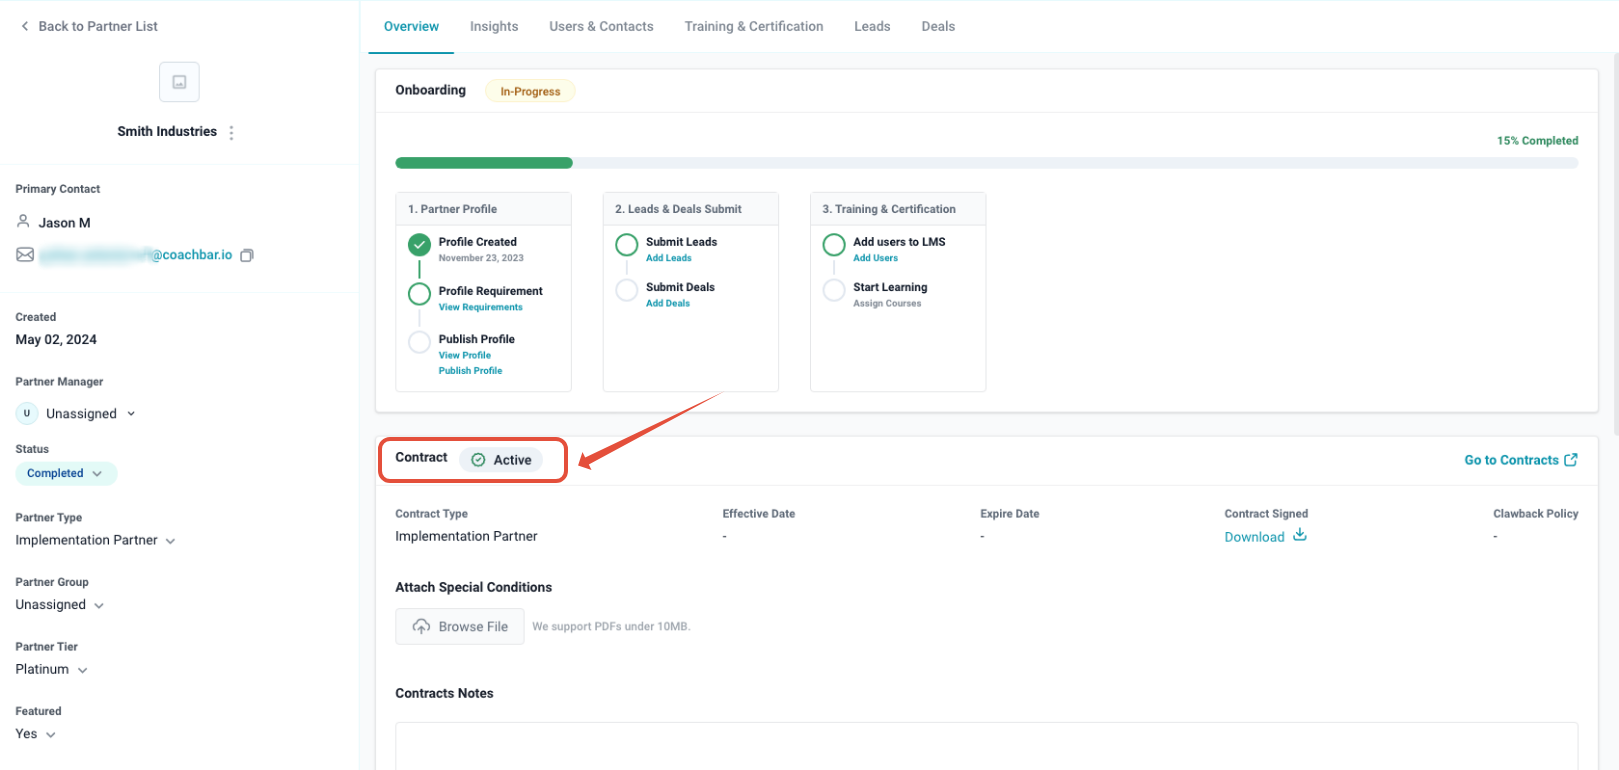Click the Download contract signed icon

[1300, 535]
